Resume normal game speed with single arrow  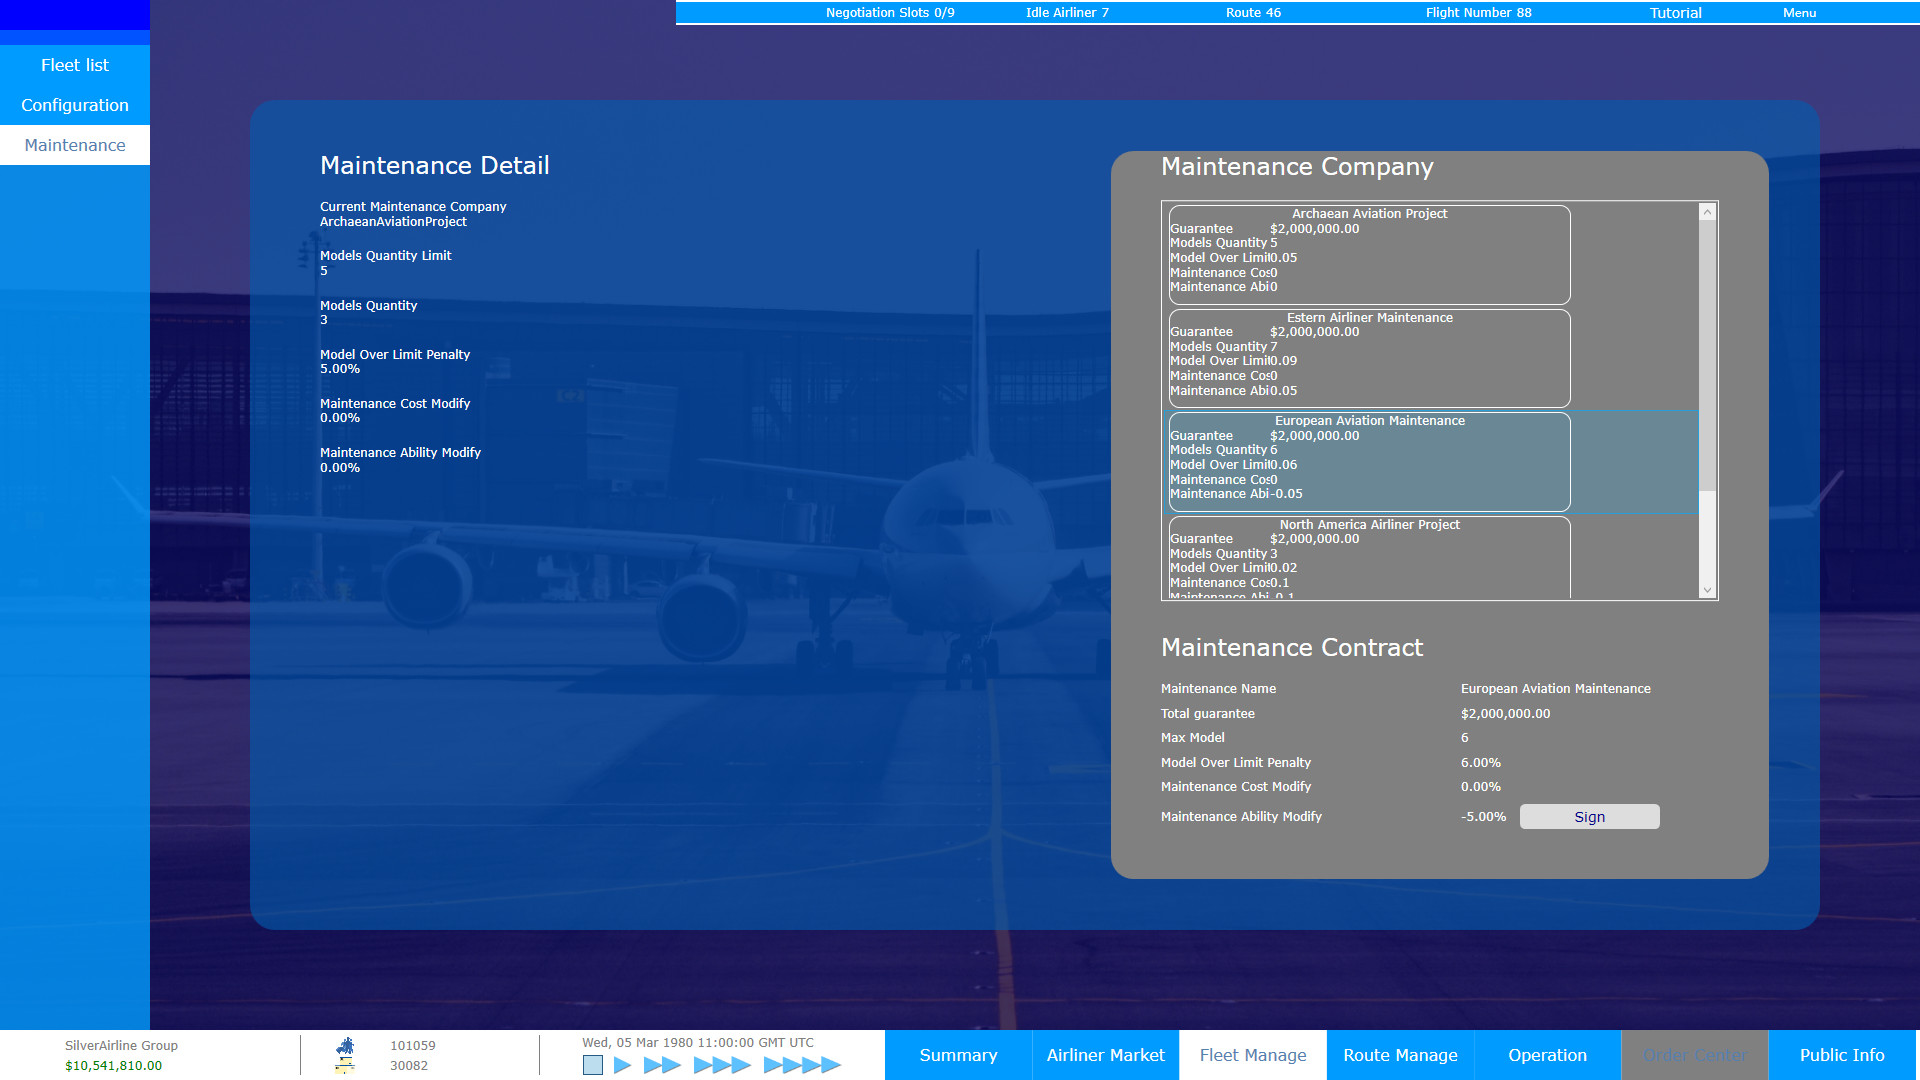[622, 1065]
